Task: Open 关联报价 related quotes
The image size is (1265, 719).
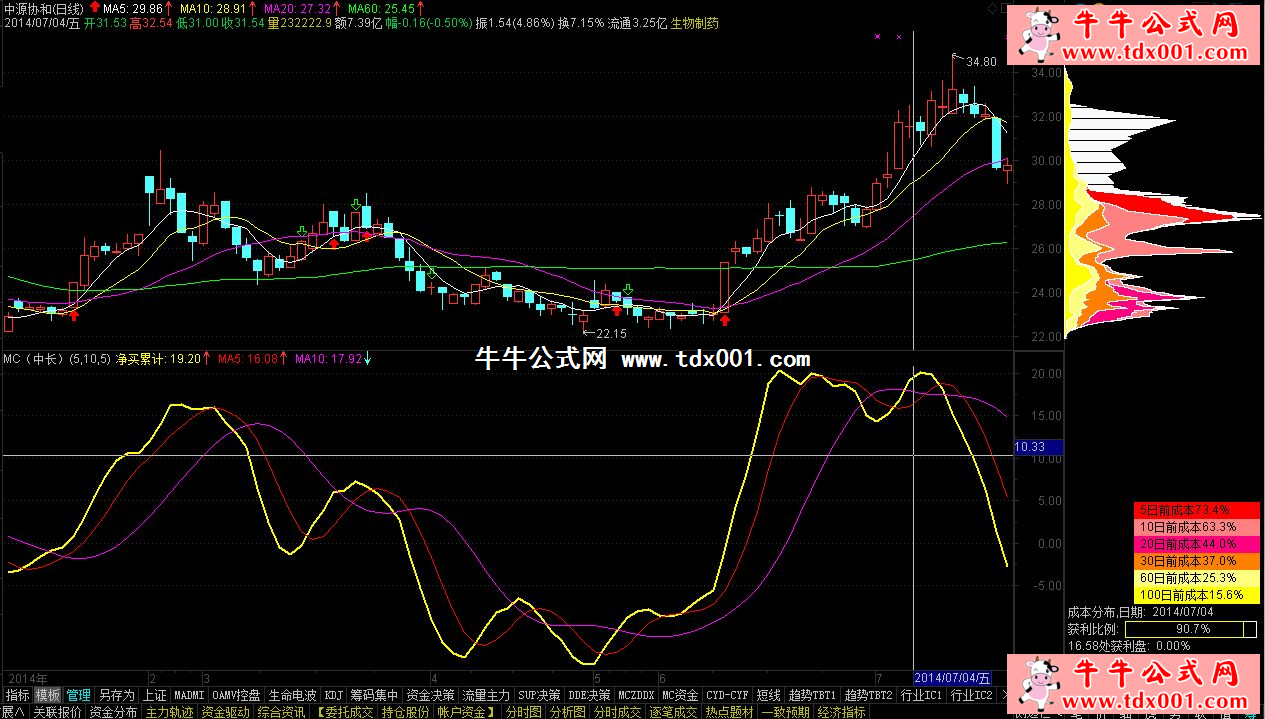Action: pos(57,712)
